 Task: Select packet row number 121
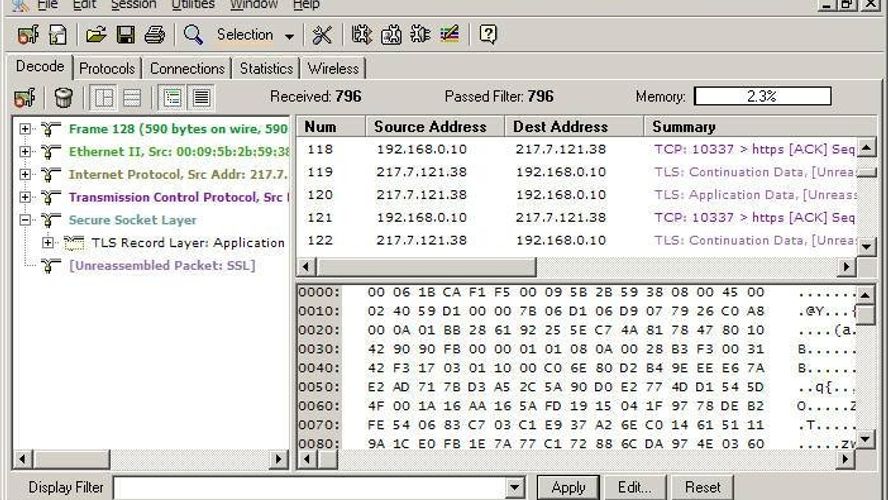point(577,217)
